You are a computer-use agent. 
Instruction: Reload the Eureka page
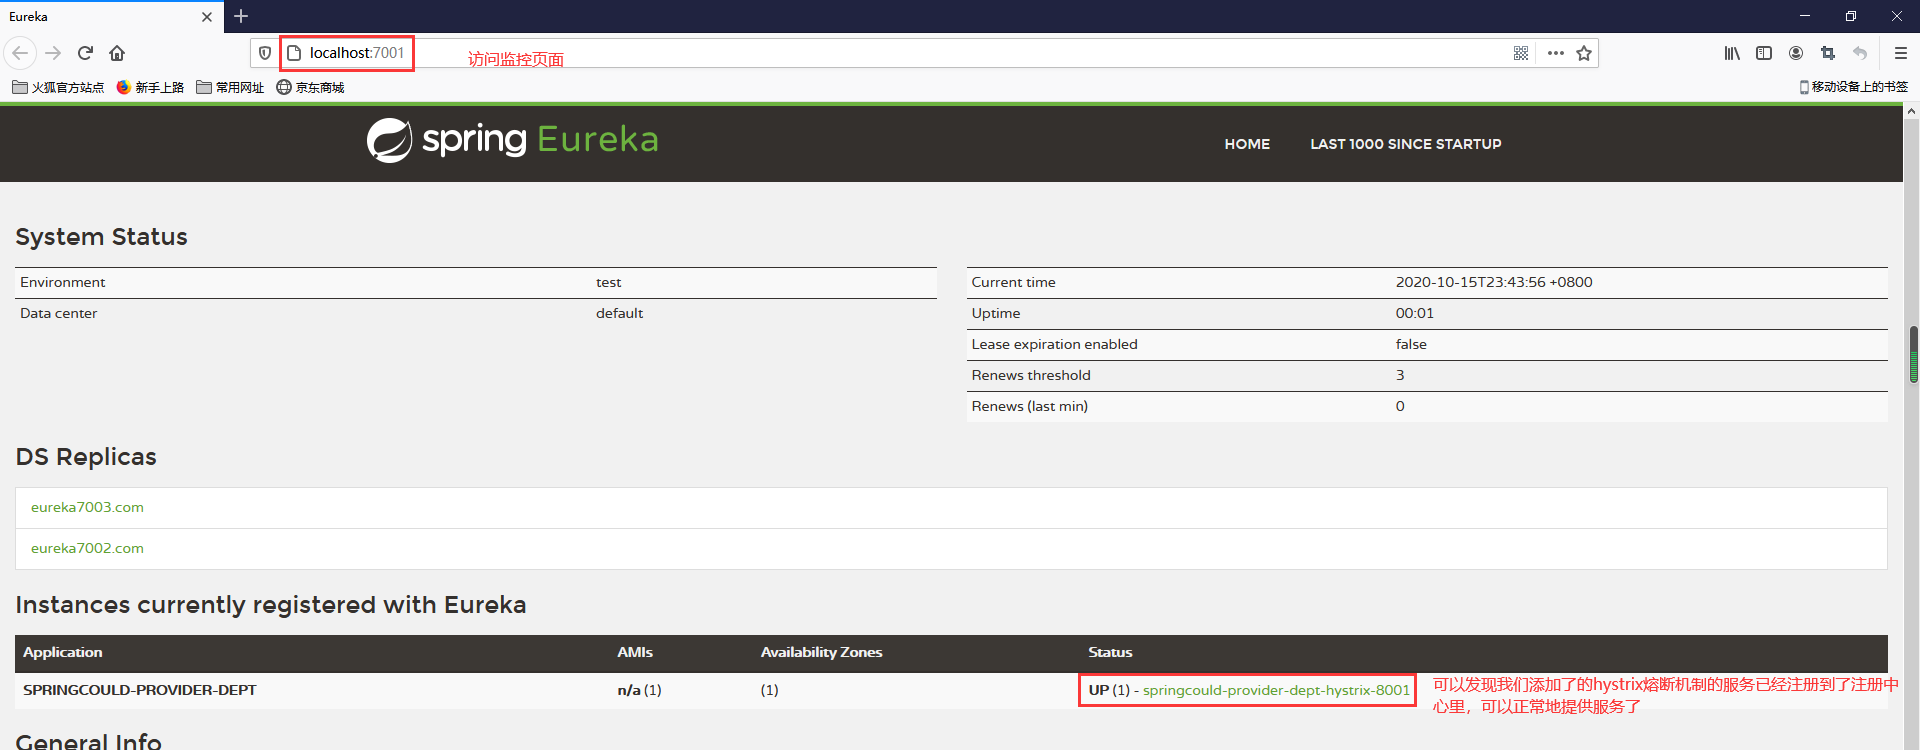point(85,53)
